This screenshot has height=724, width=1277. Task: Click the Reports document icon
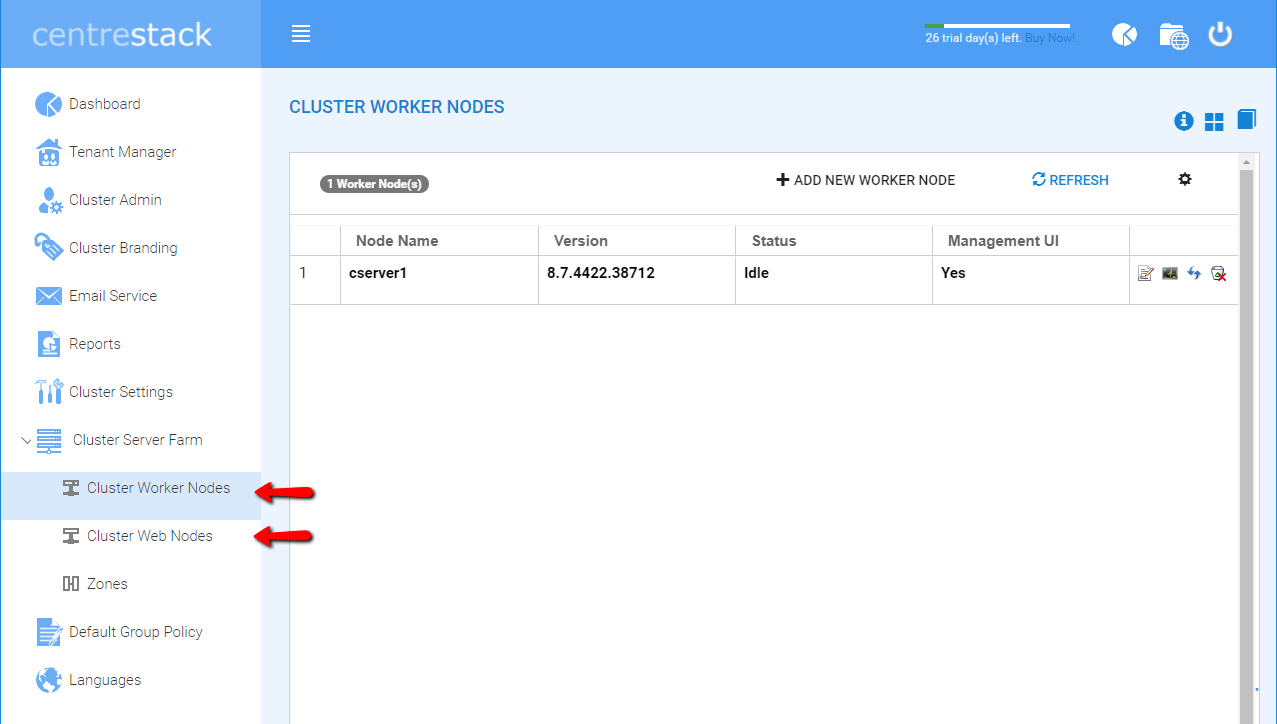point(48,344)
